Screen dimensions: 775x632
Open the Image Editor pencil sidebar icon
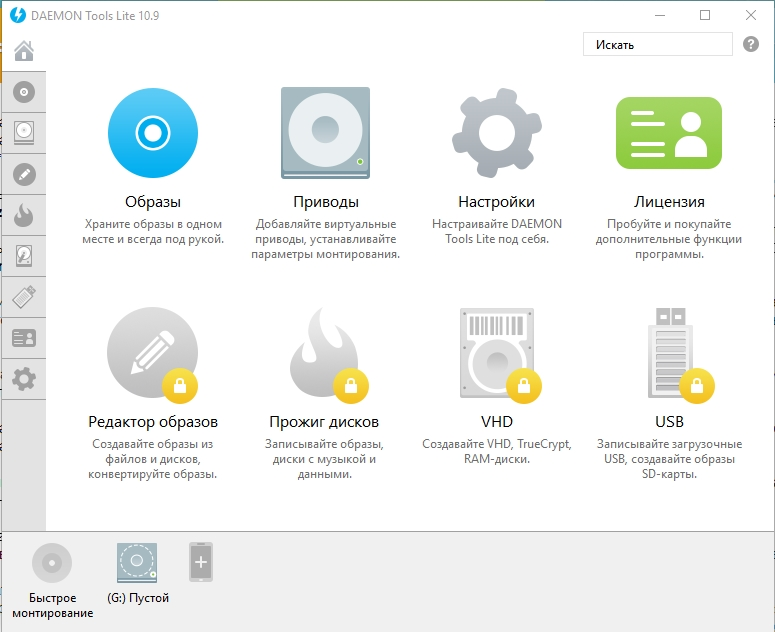tap(24, 174)
